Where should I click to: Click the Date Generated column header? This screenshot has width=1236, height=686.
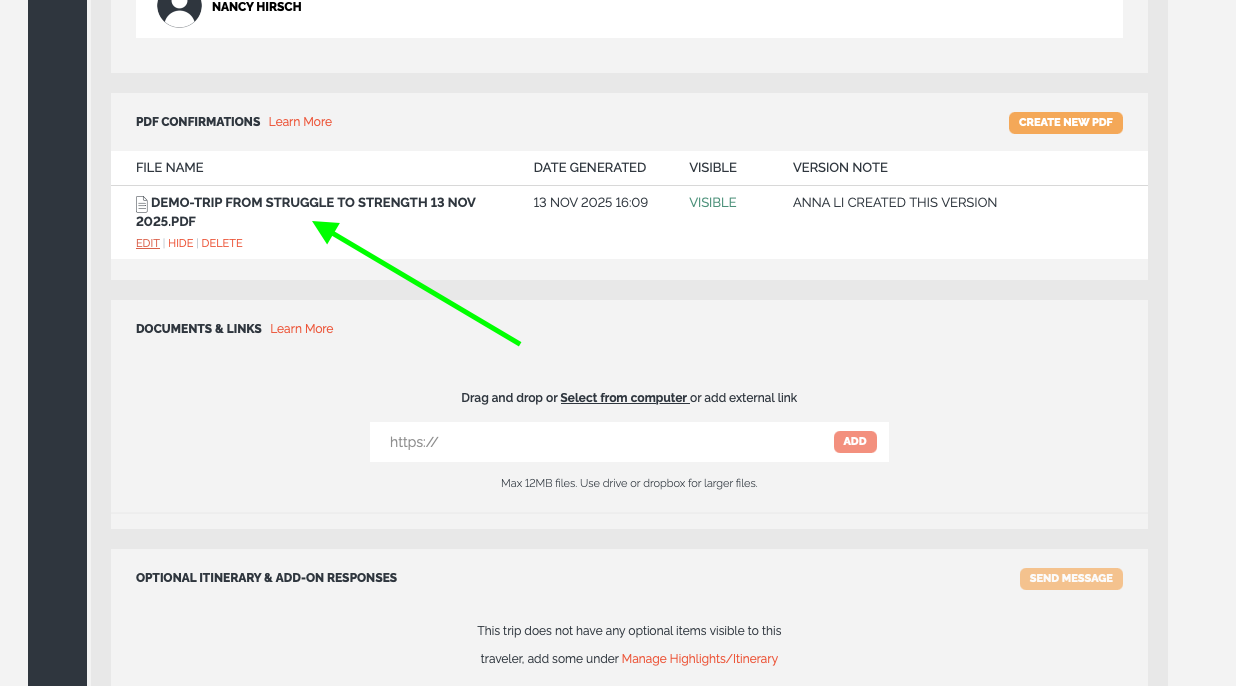pyautogui.click(x=589, y=167)
